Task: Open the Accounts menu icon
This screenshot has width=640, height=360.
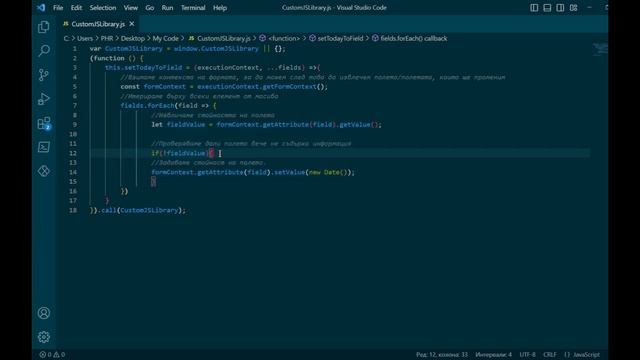Action: tap(44, 313)
